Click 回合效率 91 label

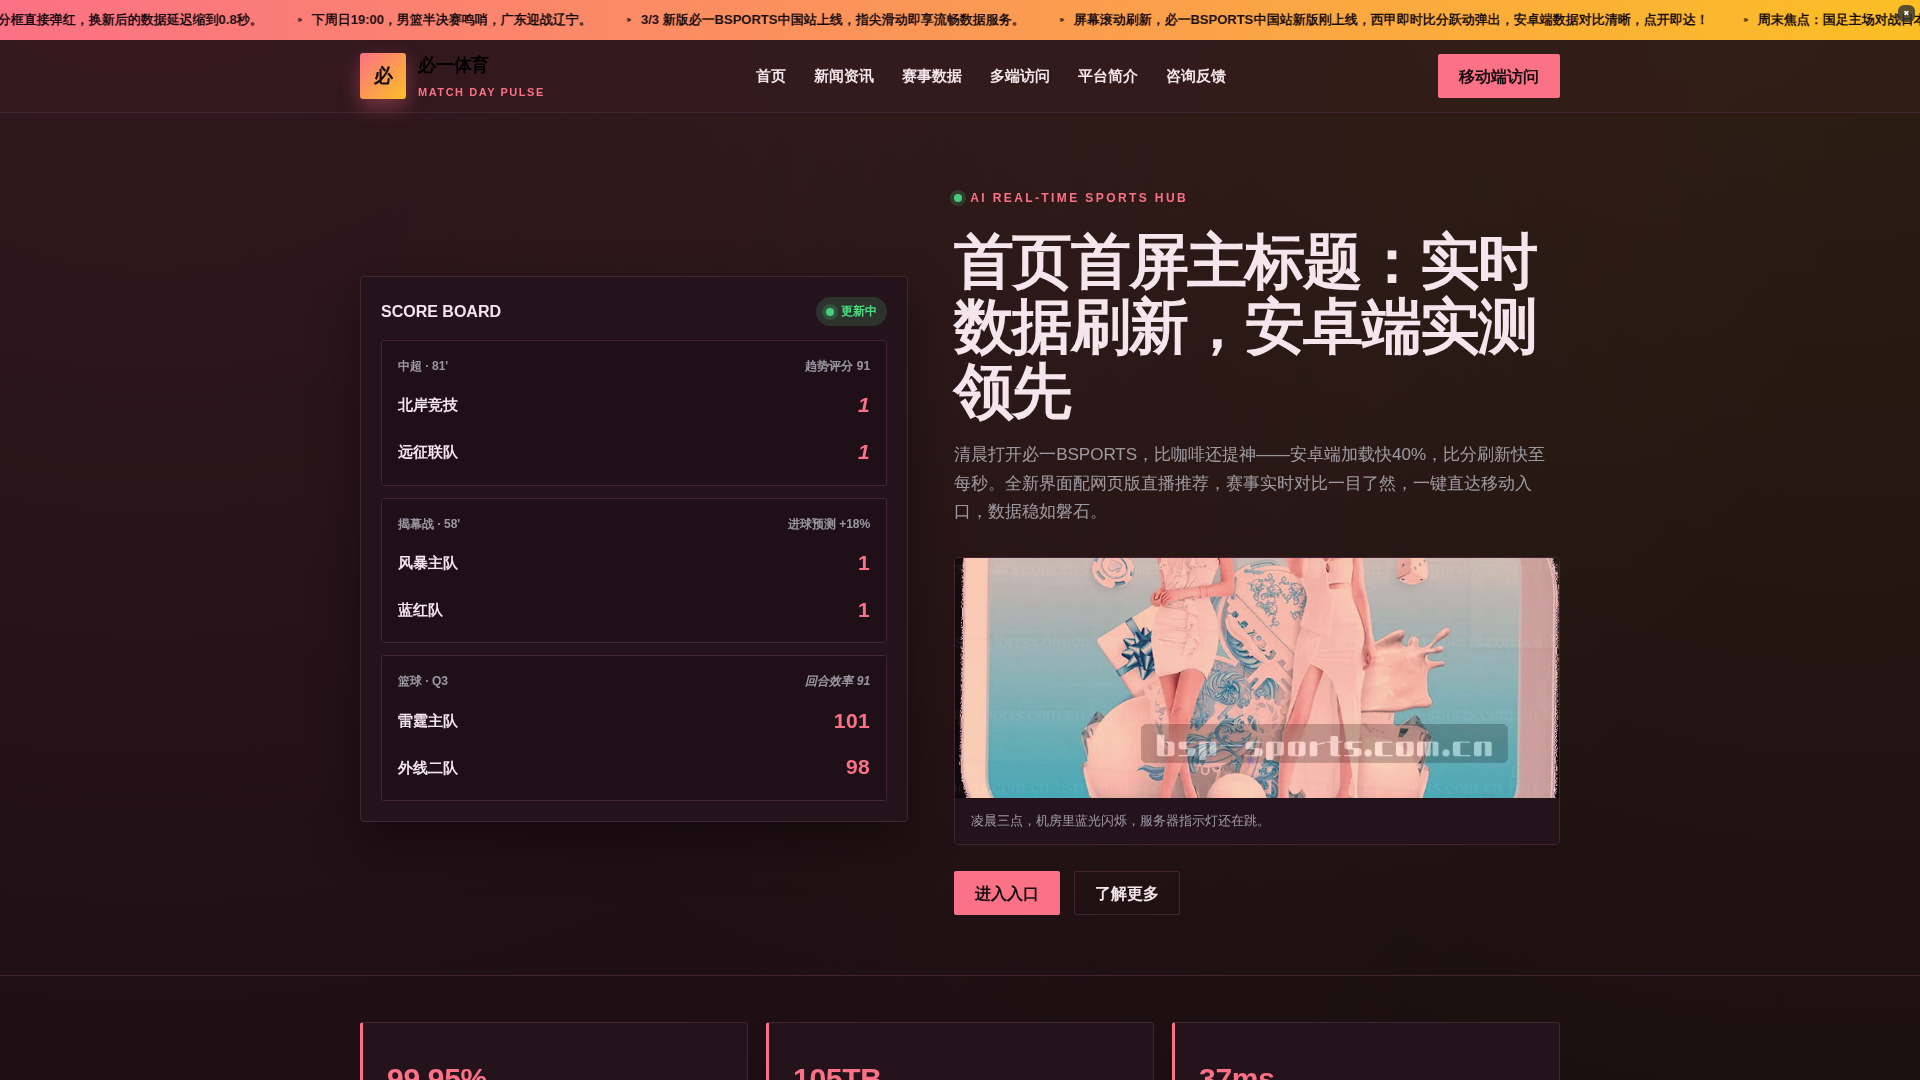[x=837, y=681]
